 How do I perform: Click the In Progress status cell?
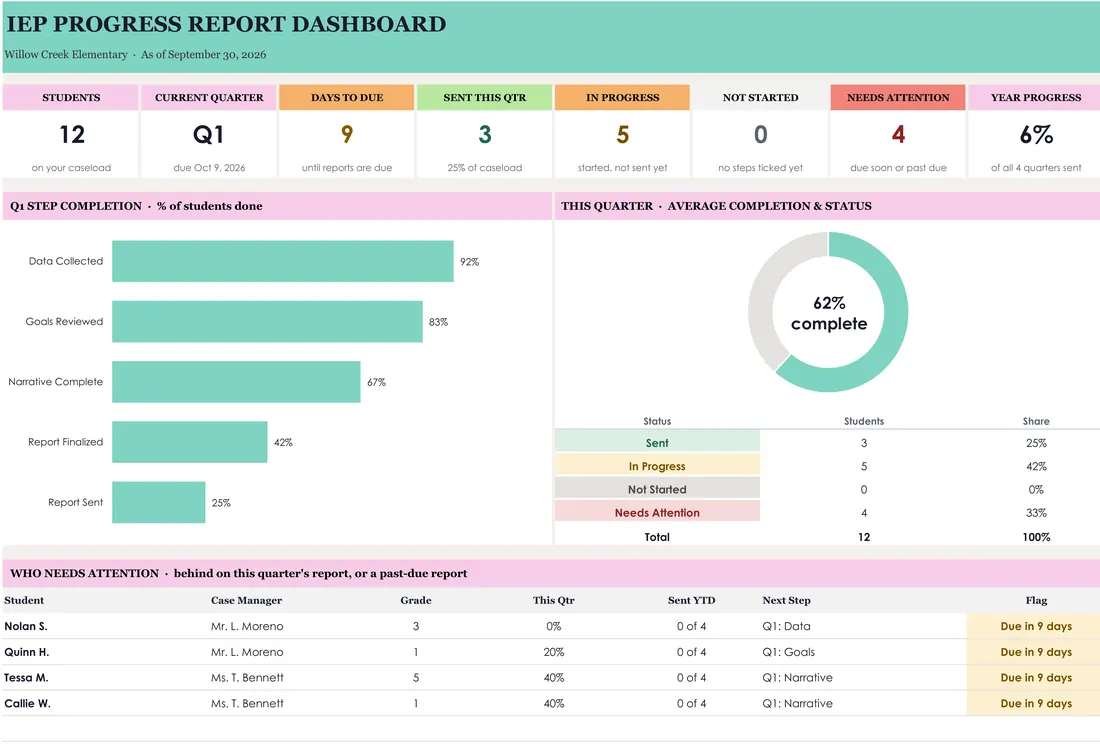coord(657,466)
